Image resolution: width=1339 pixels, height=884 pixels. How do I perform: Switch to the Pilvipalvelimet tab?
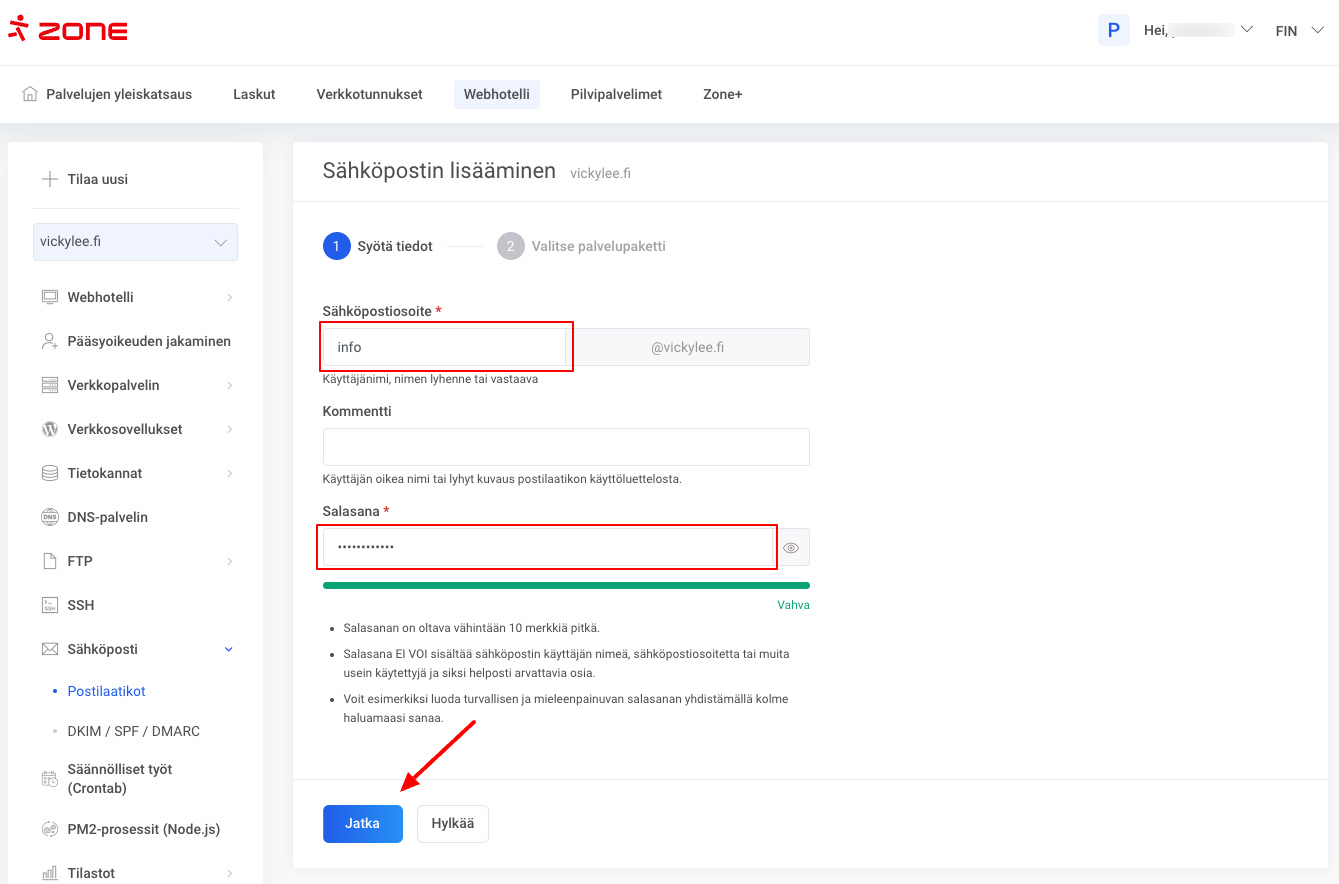616,94
